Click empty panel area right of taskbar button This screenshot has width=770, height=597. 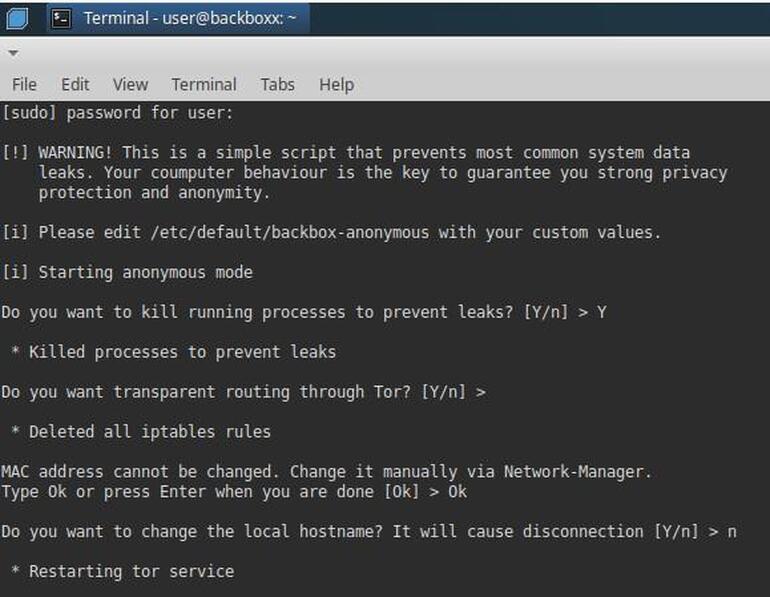[x=539, y=19]
